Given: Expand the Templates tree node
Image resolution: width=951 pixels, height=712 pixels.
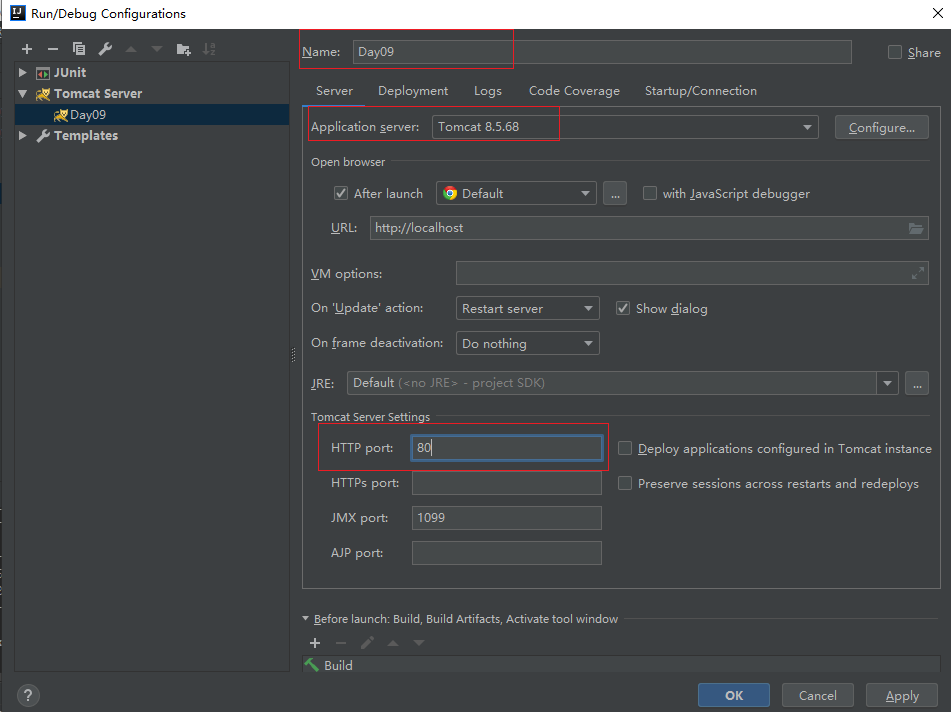Looking at the screenshot, I should pos(22,135).
